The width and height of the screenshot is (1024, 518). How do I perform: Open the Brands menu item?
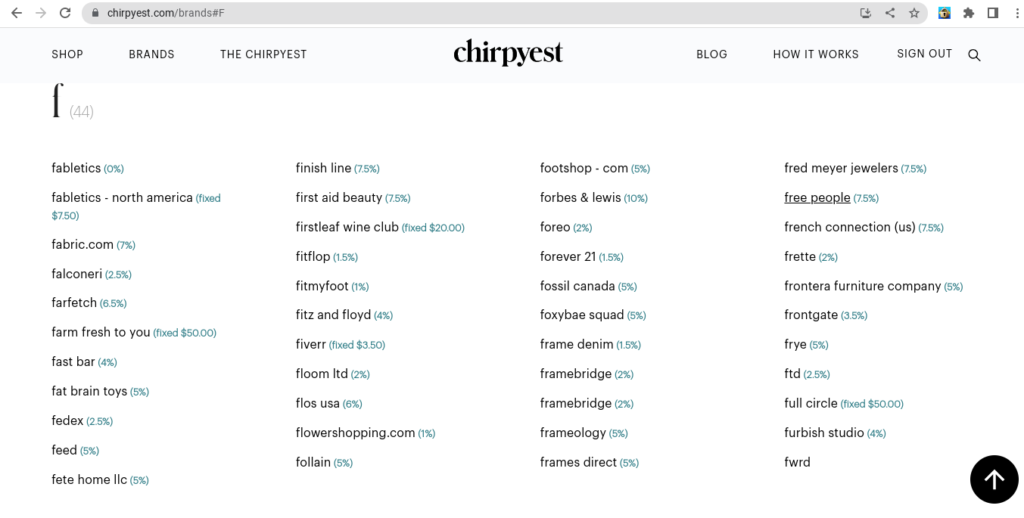click(x=151, y=54)
